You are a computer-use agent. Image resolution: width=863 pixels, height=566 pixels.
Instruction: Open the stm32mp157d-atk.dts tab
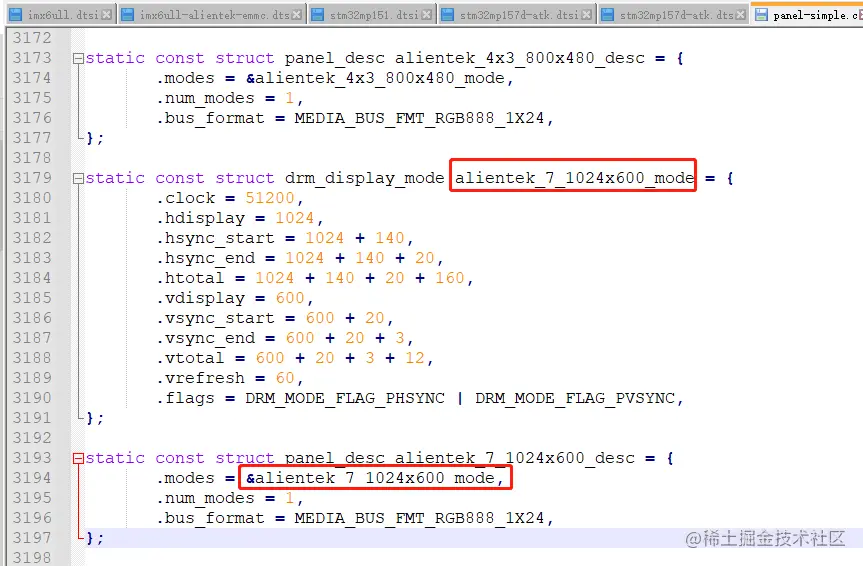pos(674,14)
